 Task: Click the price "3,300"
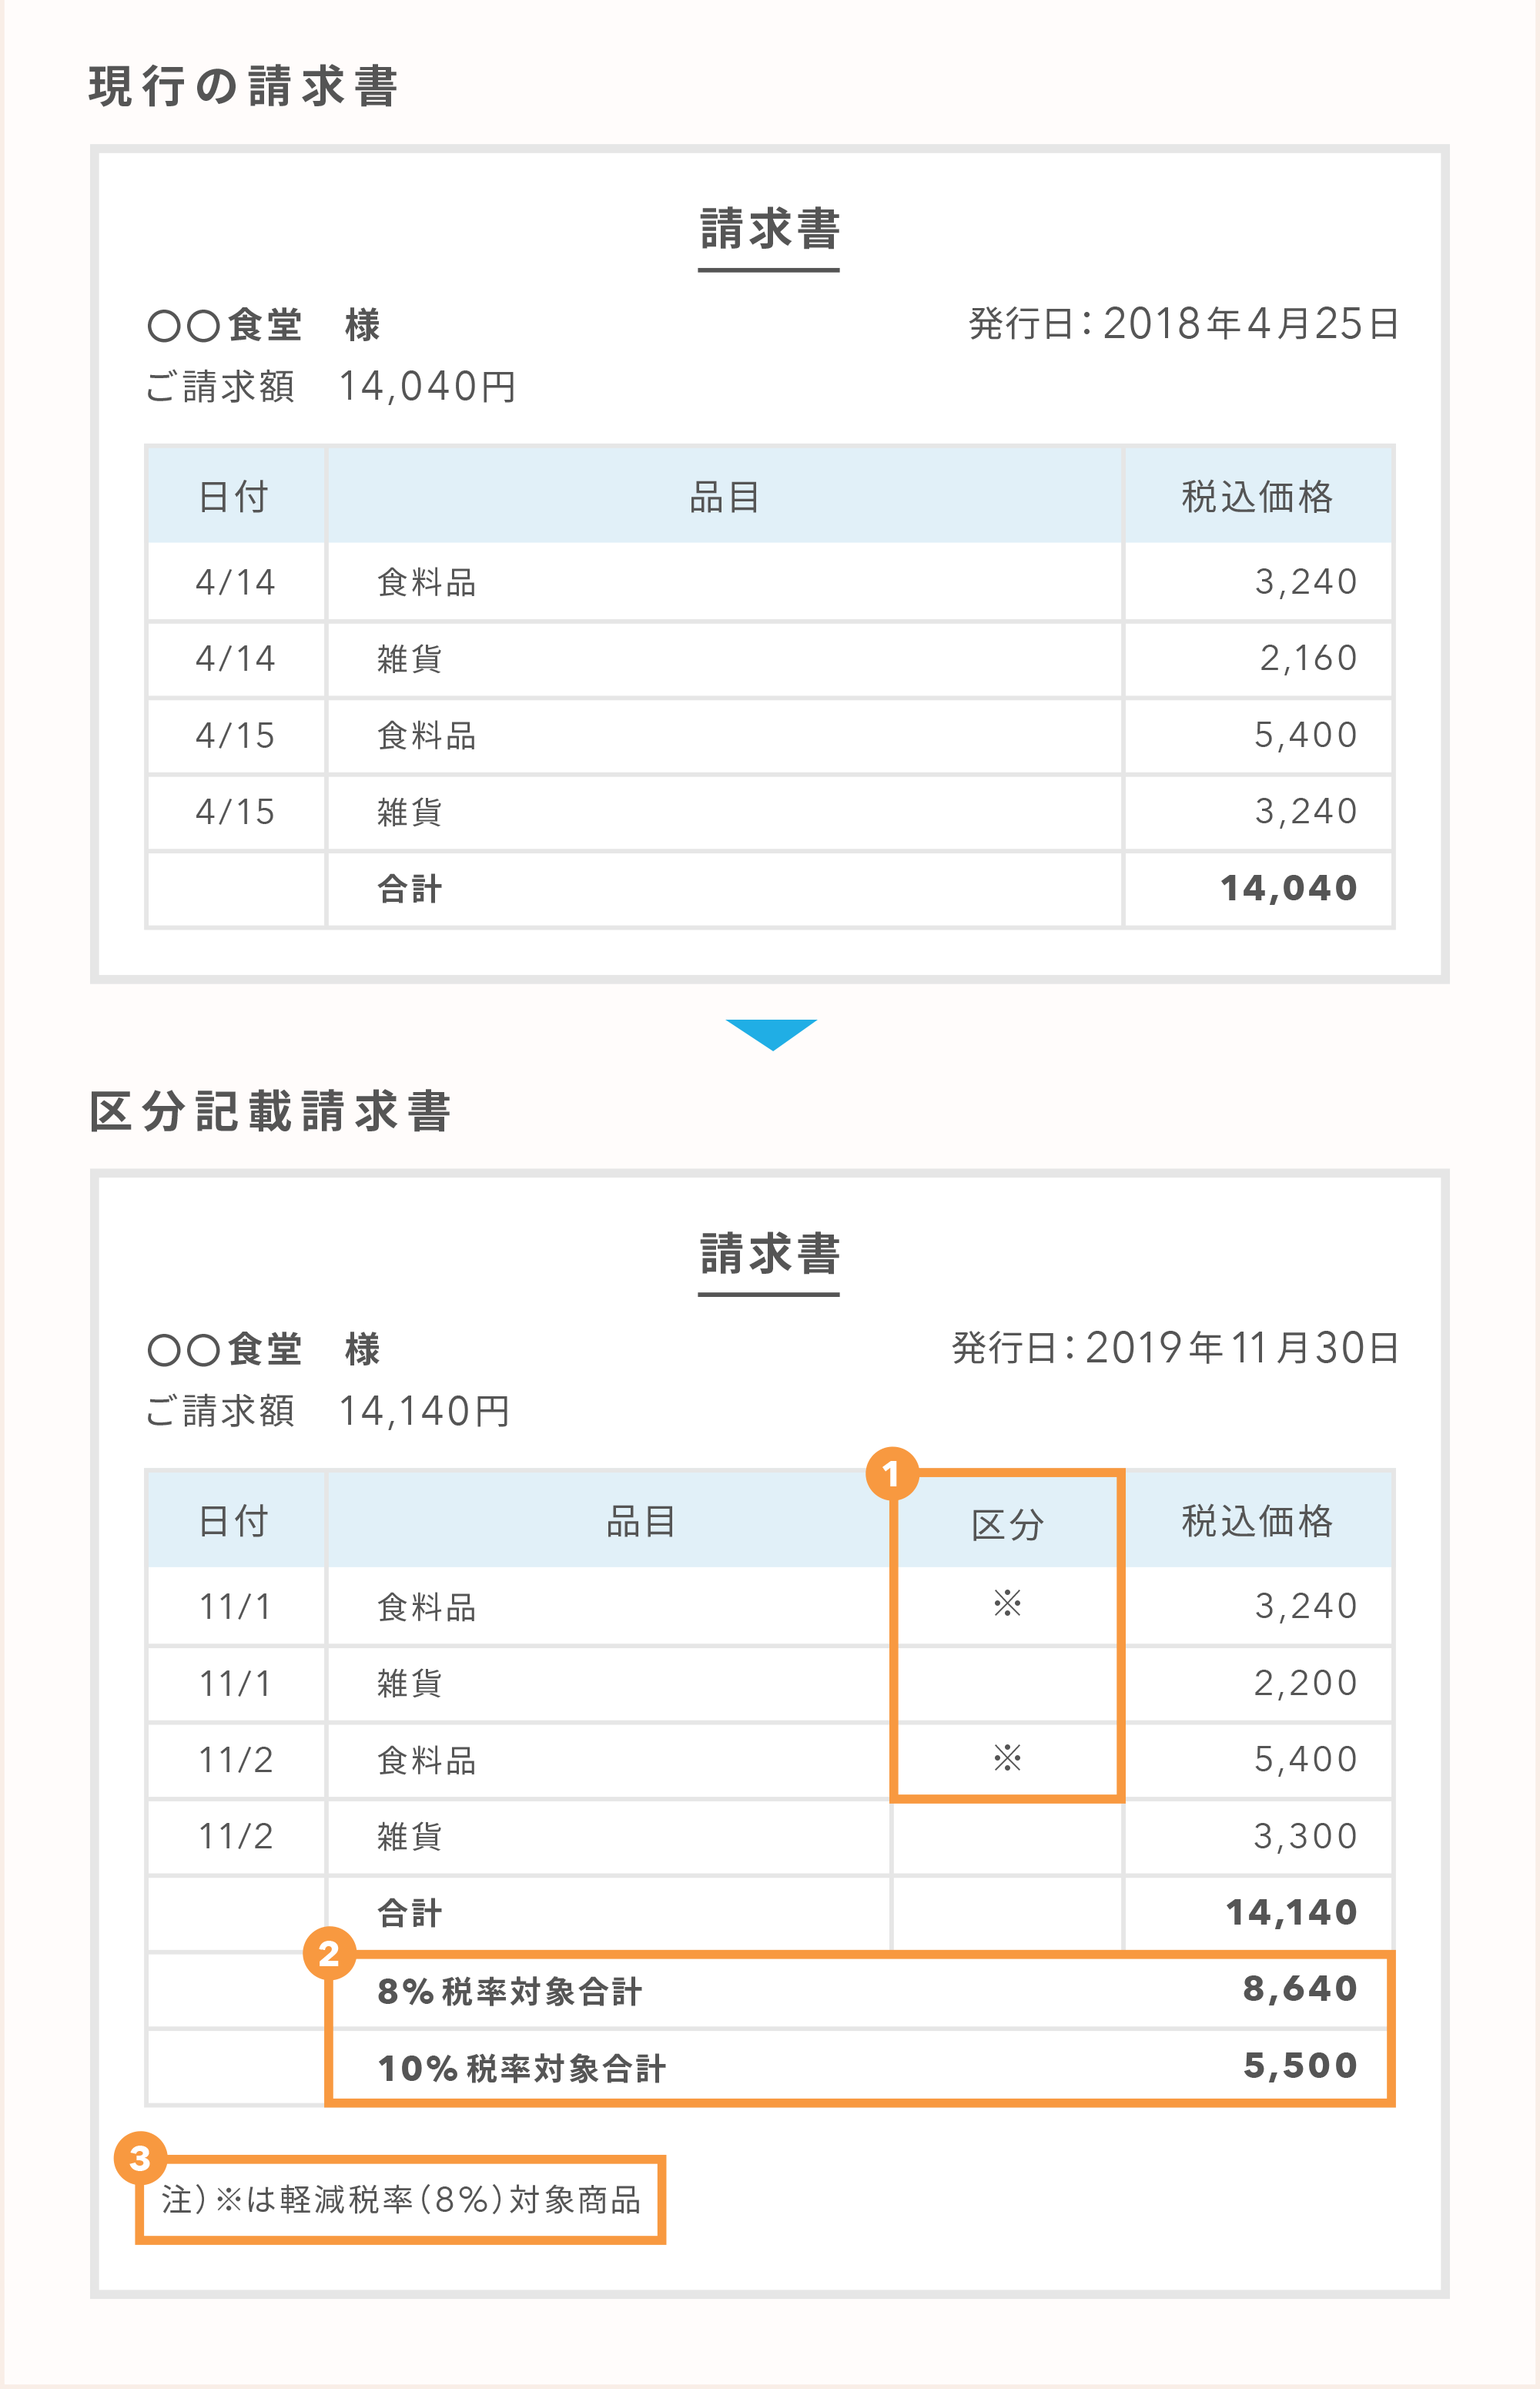pos(1306,1836)
